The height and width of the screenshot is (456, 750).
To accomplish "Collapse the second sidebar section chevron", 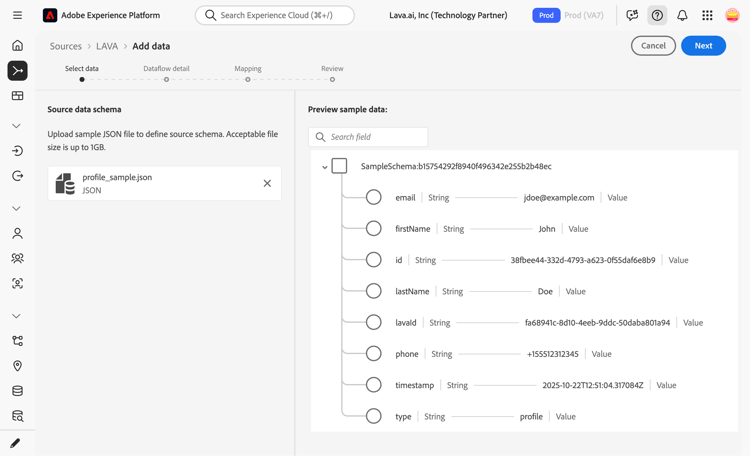I will tap(16, 209).
